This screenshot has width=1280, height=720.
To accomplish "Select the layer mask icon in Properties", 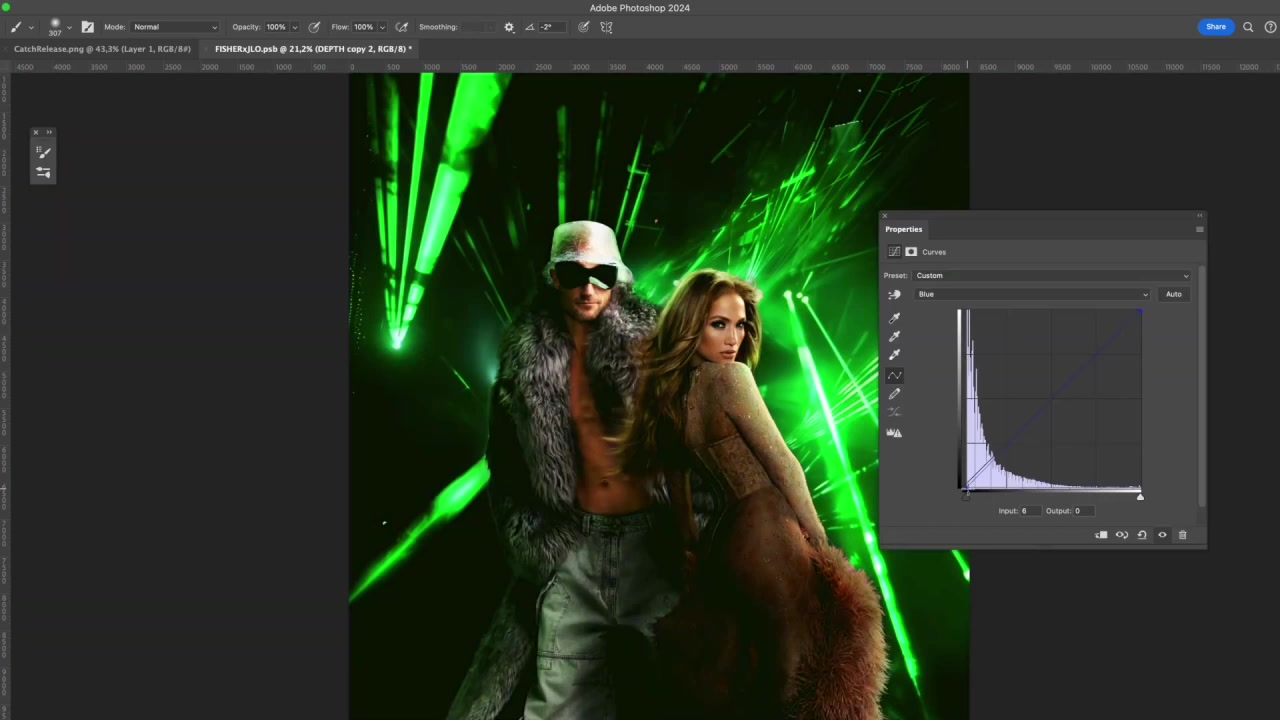I will pos(911,252).
